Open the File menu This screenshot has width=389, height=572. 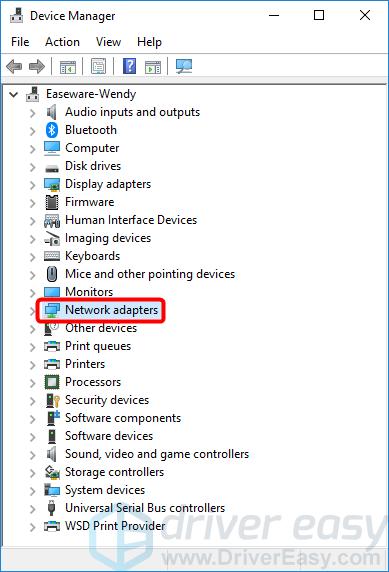tap(20, 42)
